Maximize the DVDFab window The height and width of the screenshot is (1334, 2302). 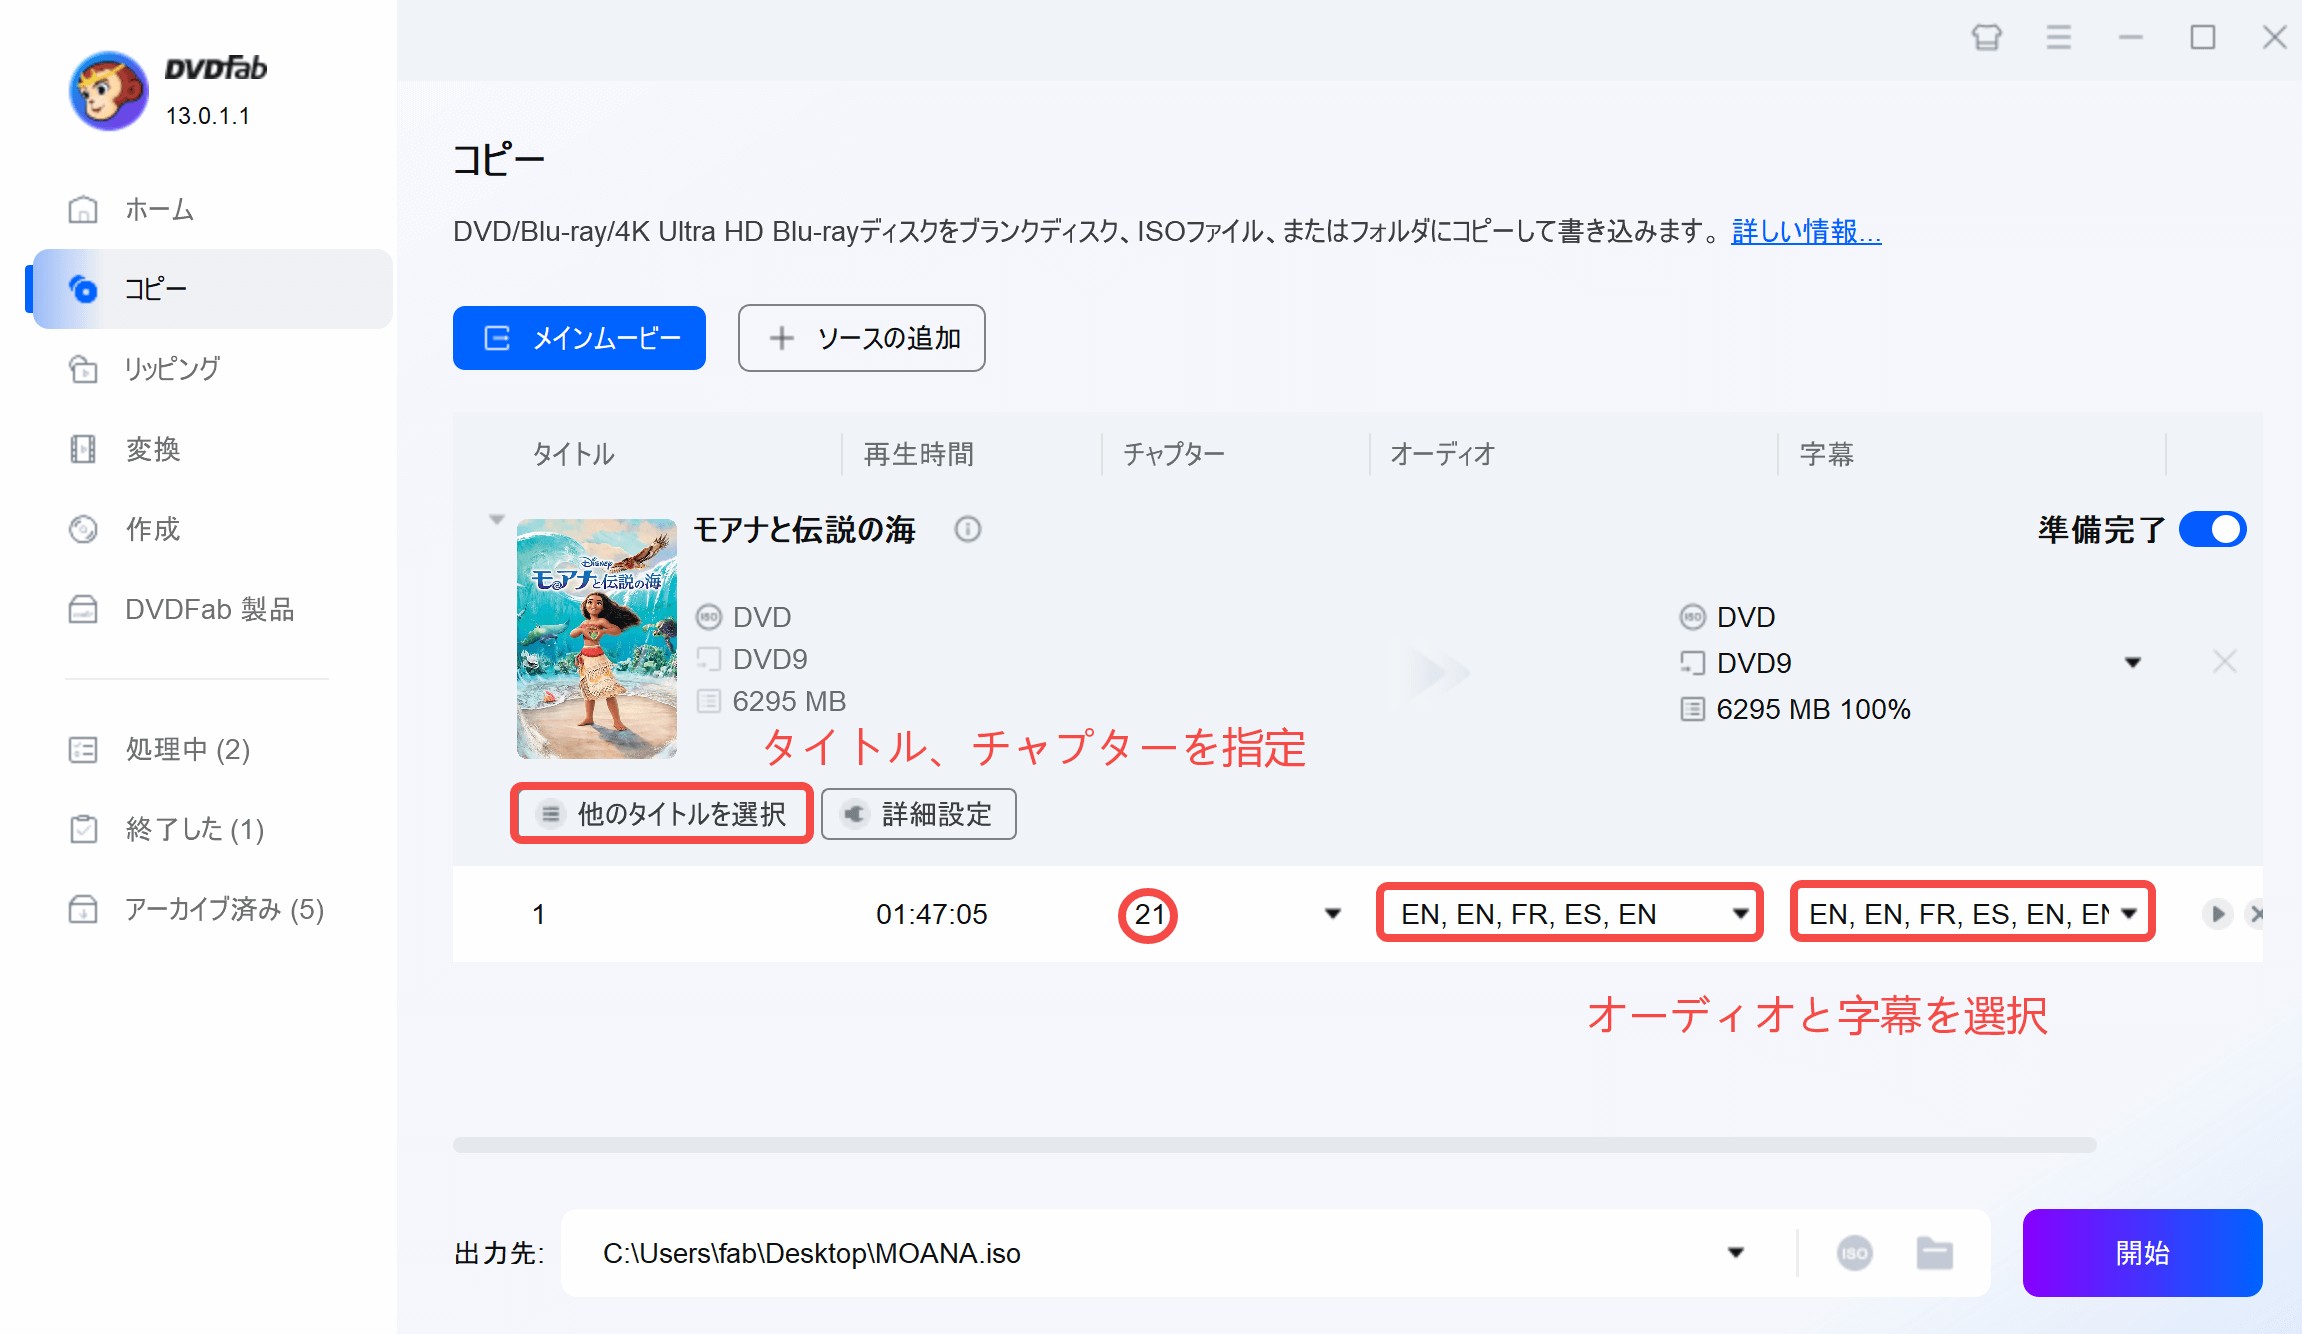tap(2202, 38)
